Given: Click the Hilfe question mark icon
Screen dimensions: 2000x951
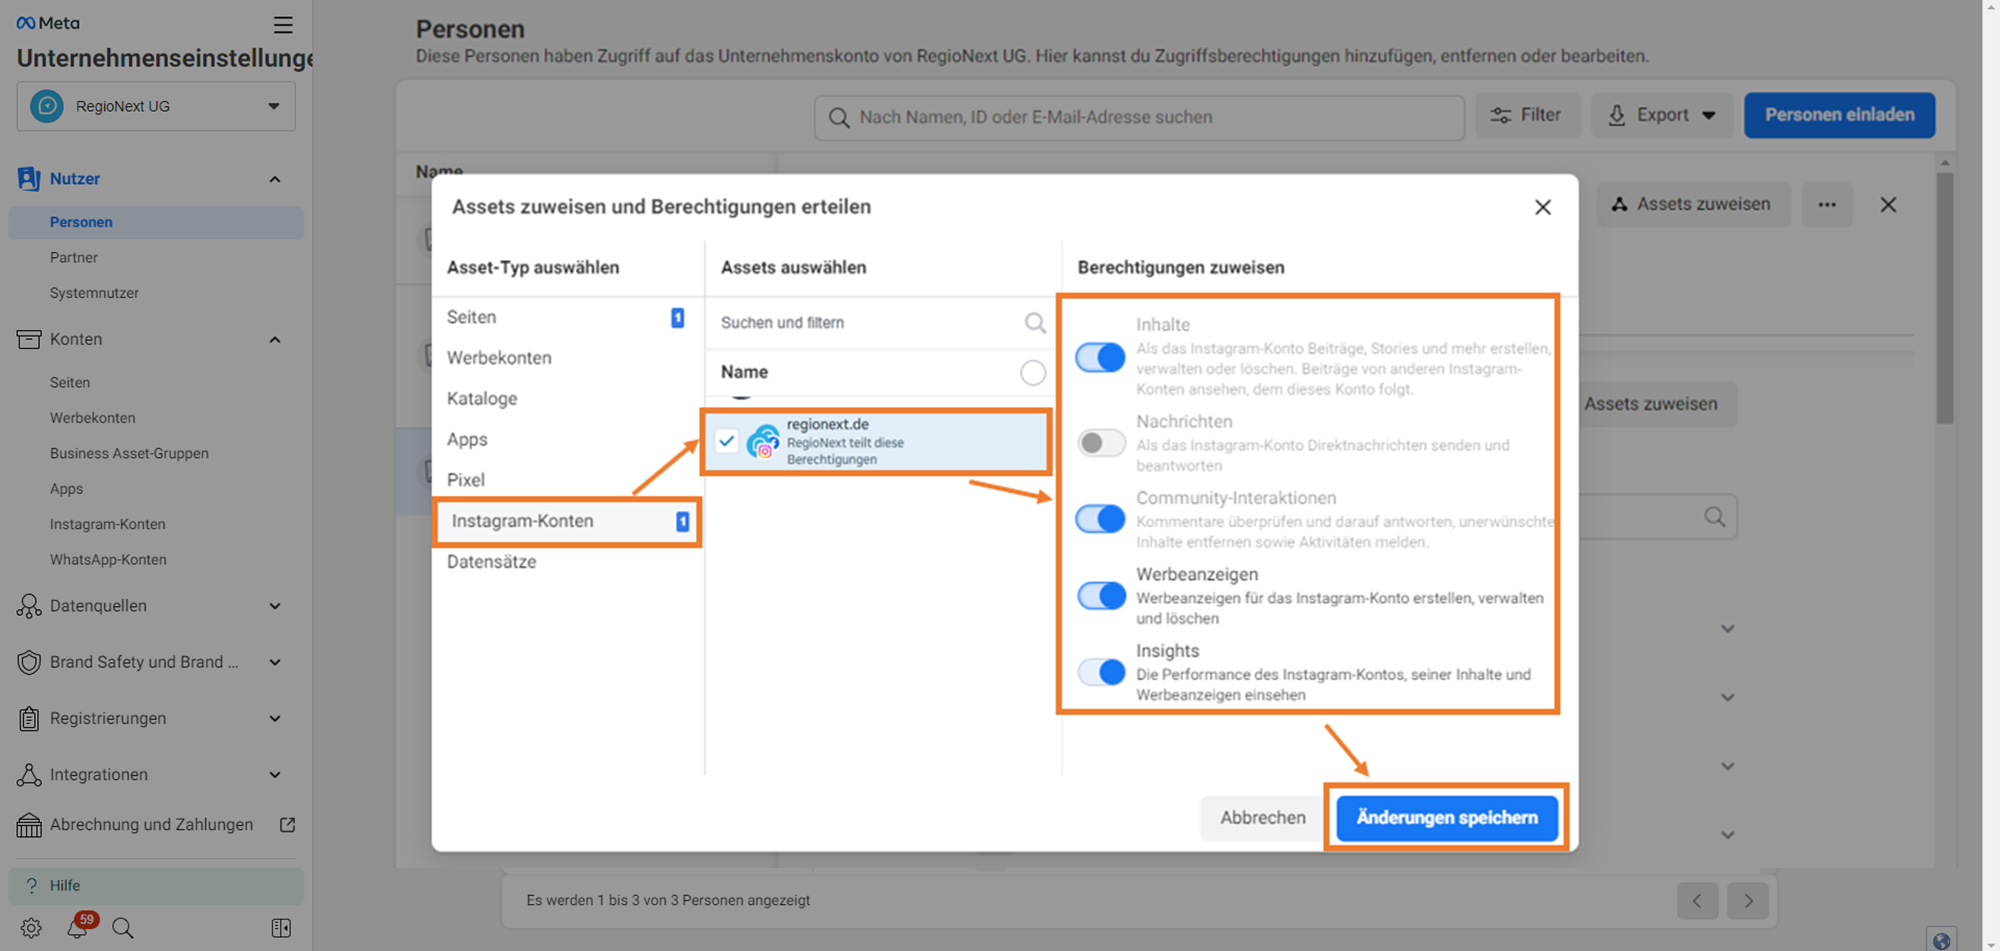Looking at the screenshot, I should point(31,886).
